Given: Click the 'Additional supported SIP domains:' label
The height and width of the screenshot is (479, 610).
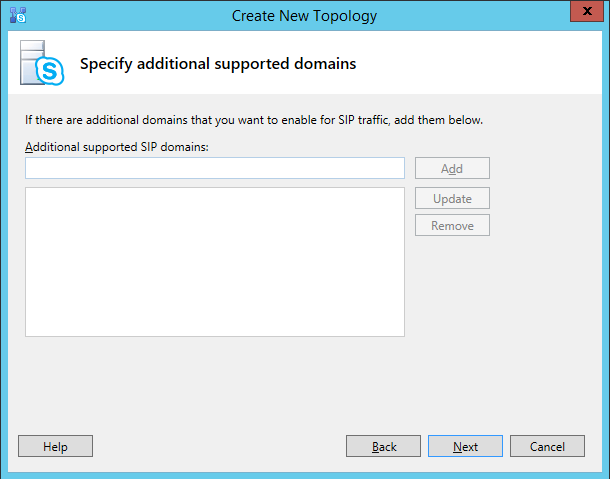Looking at the screenshot, I should pos(123,147).
